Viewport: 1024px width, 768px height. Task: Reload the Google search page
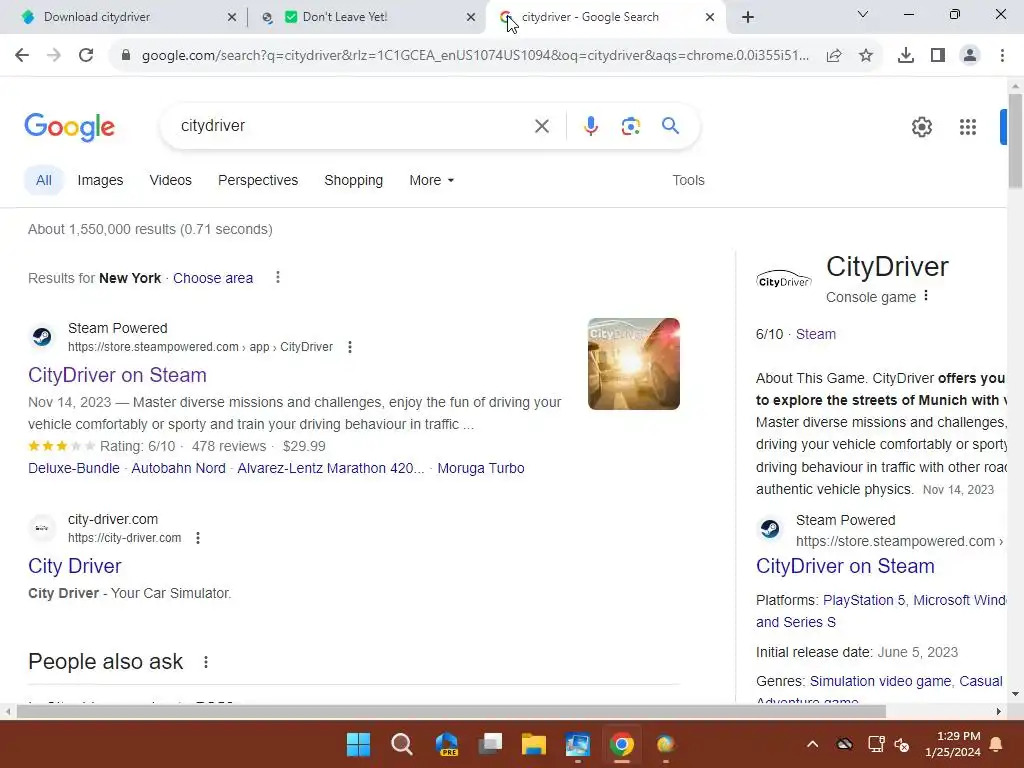[86, 56]
